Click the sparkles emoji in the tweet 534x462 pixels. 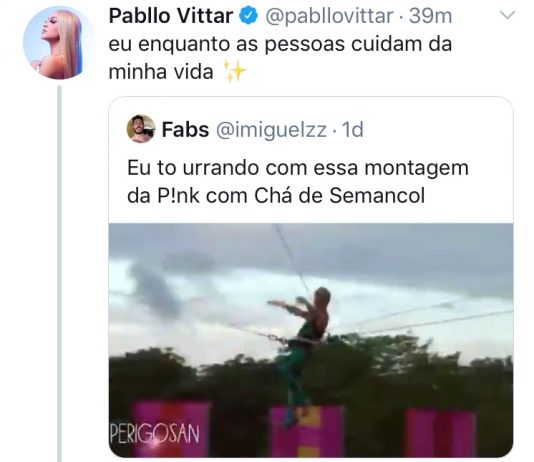click(234, 71)
